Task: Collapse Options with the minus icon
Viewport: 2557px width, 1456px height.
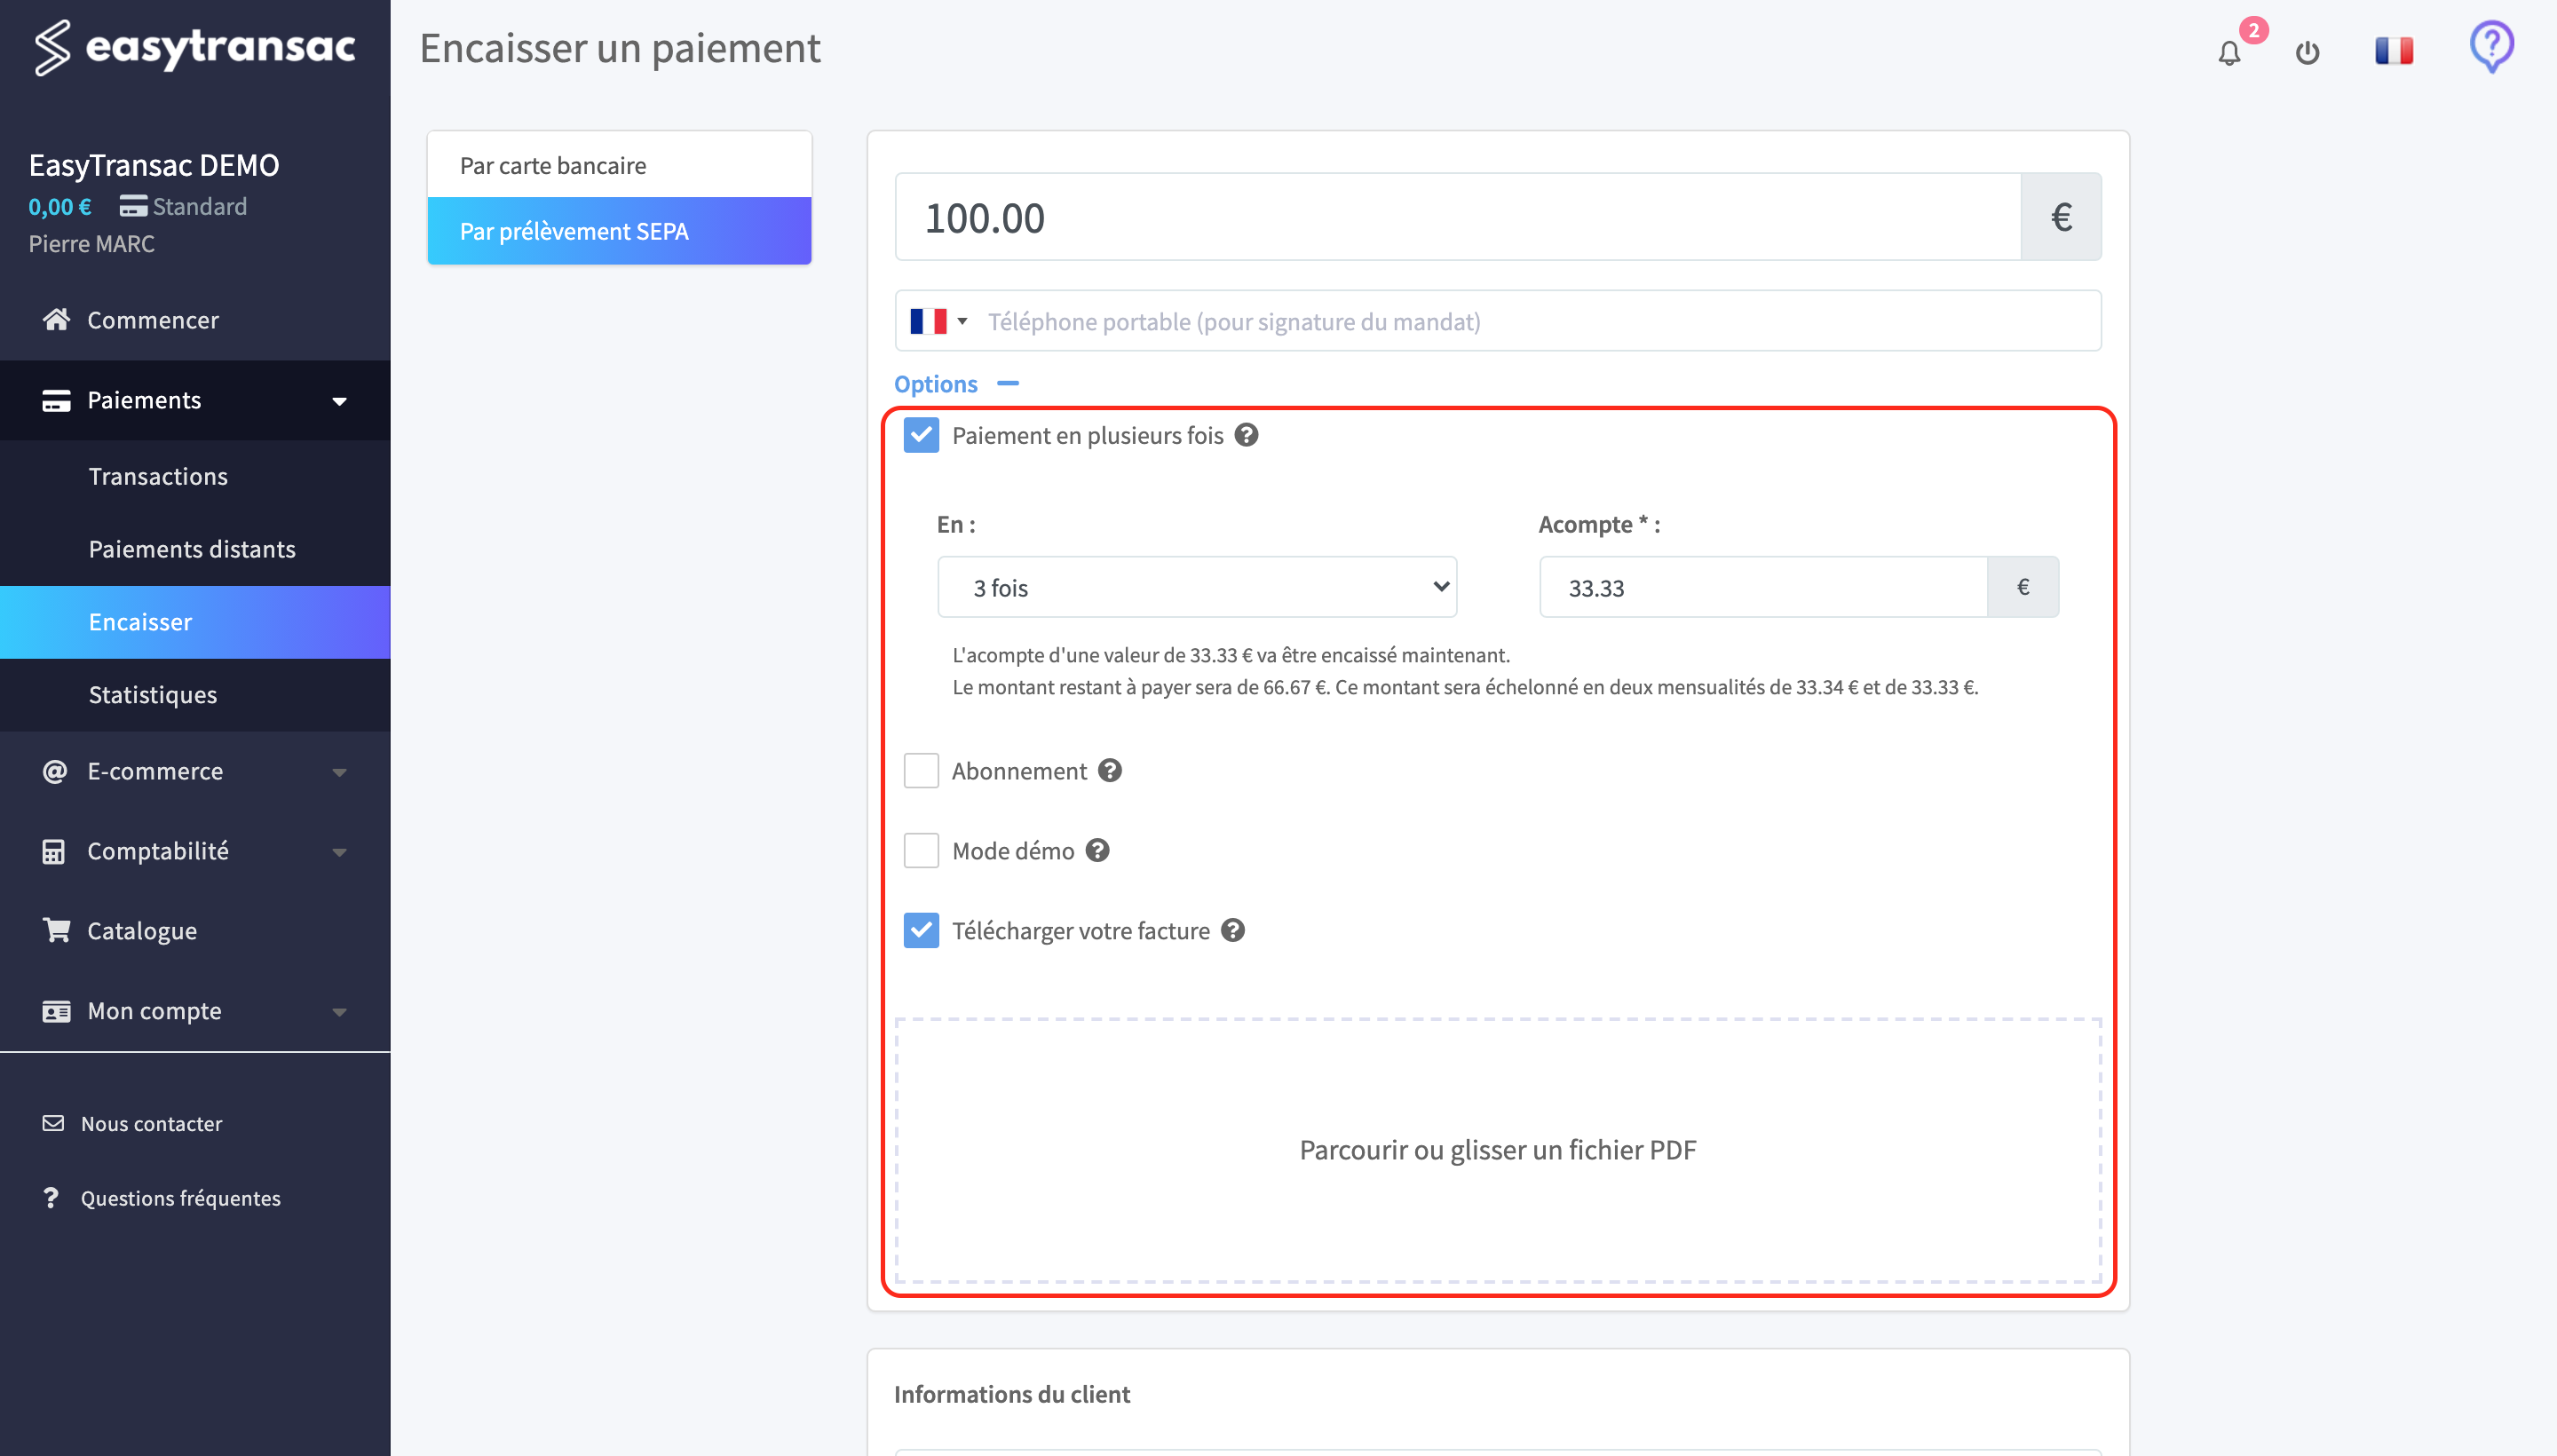Action: pos(1007,383)
